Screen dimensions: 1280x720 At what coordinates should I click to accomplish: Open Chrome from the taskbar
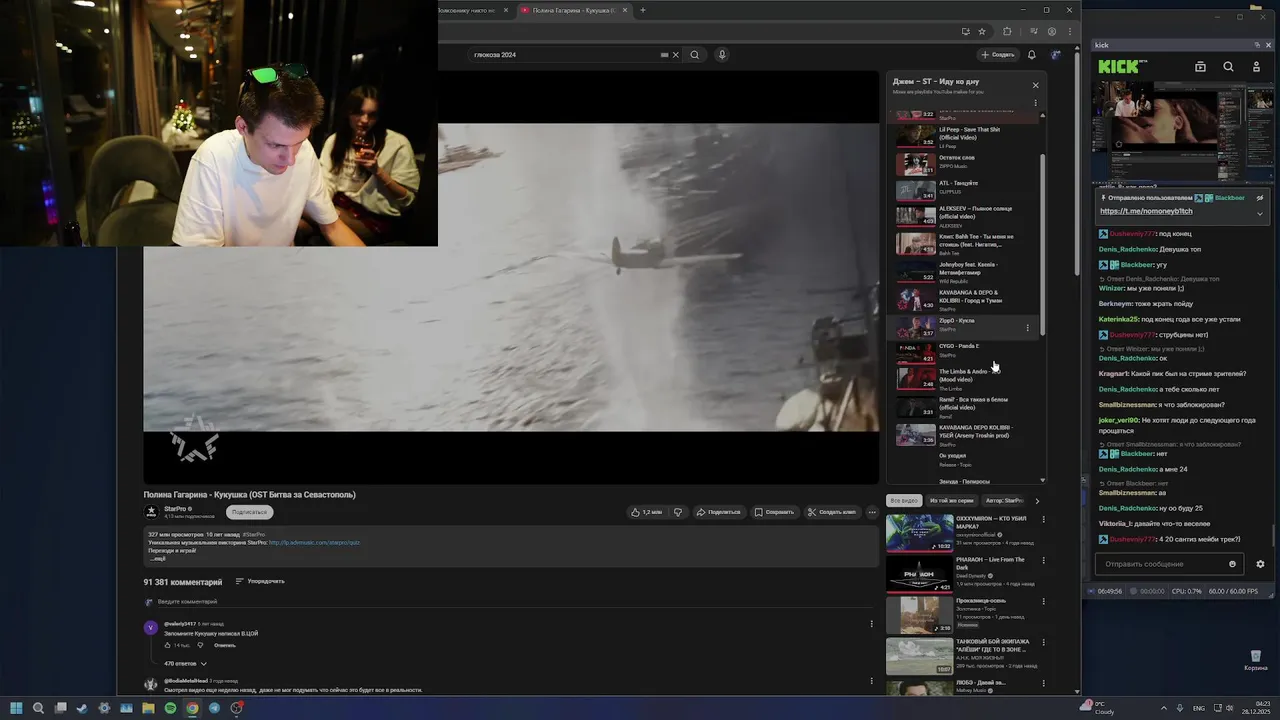point(192,708)
